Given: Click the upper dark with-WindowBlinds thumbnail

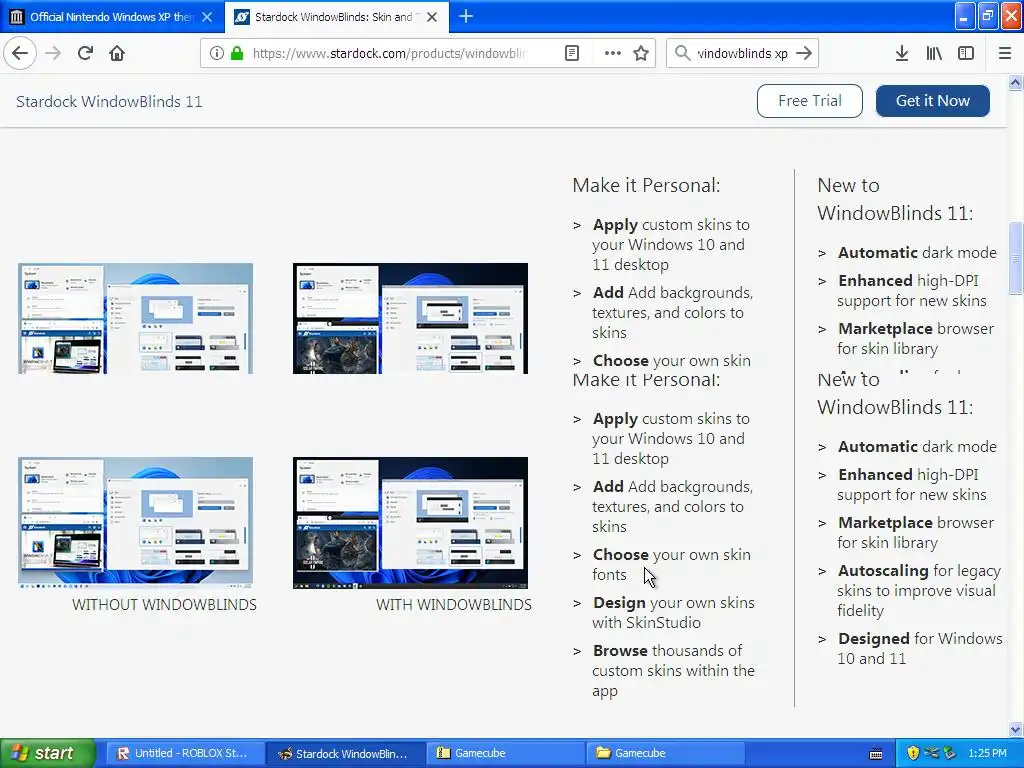Looking at the screenshot, I should pos(410,318).
